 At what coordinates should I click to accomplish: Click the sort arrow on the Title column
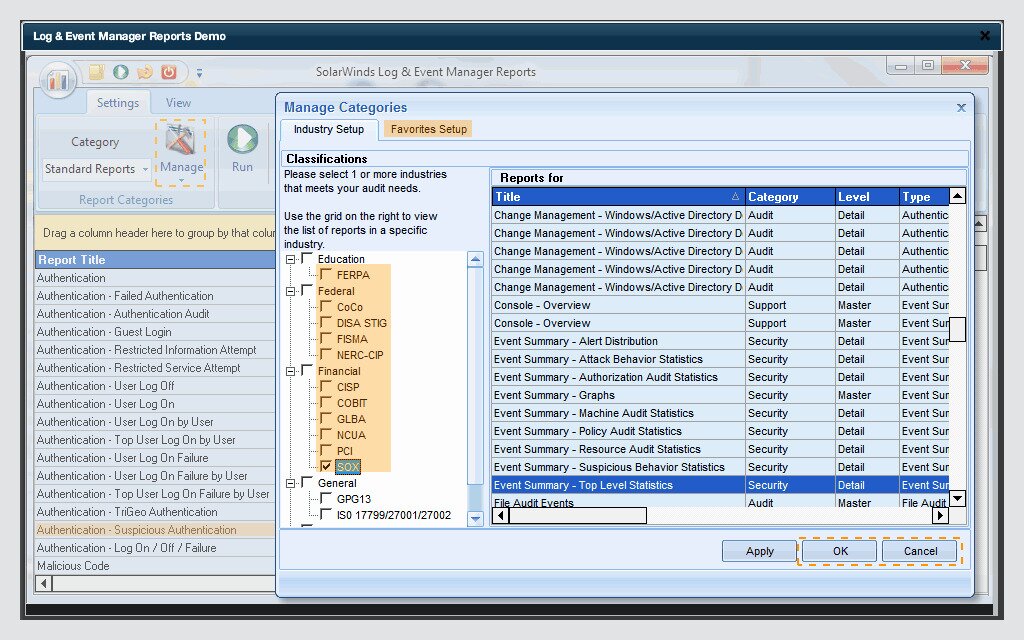pos(737,195)
